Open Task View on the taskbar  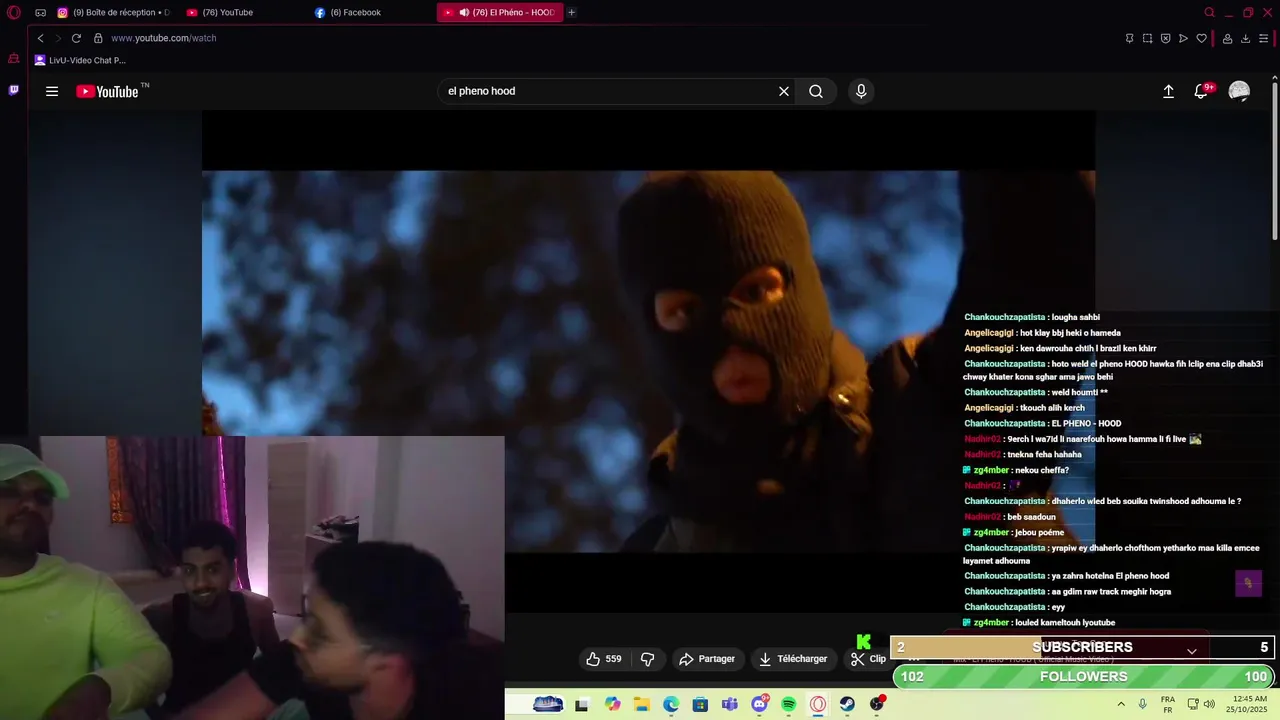pyautogui.click(x=582, y=704)
